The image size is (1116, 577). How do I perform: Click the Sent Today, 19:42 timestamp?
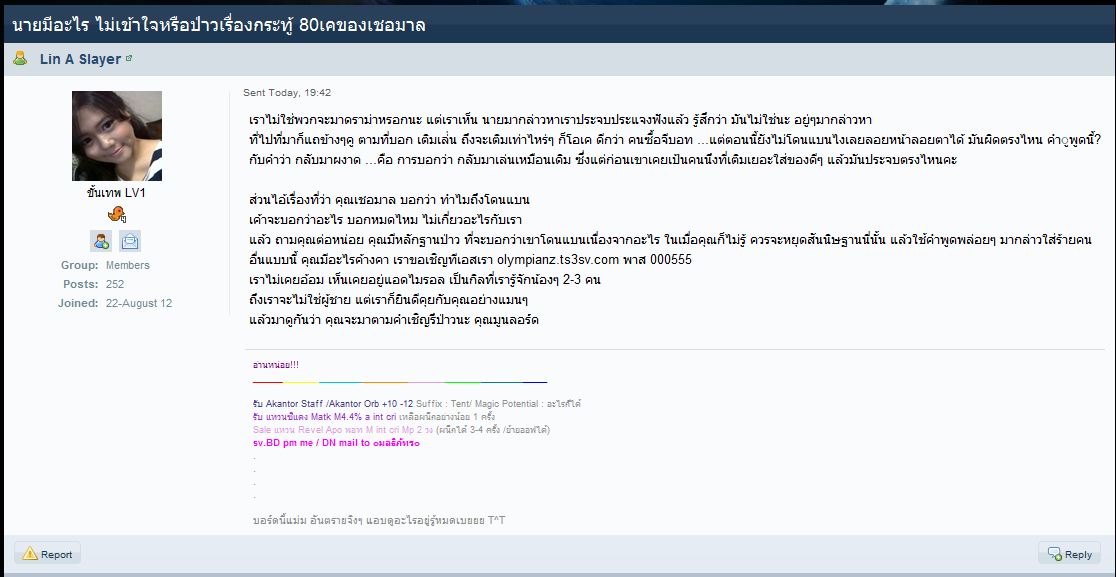click(x=287, y=92)
